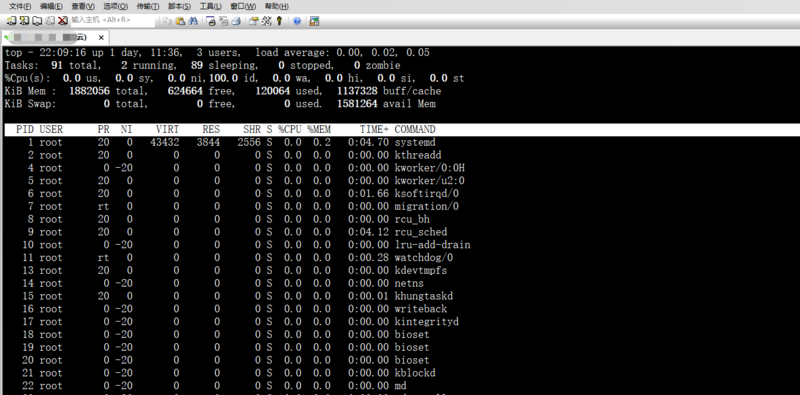Open the Connect session manager icon
This screenshot has width=800, height=395.
click(x=11, y=21)
